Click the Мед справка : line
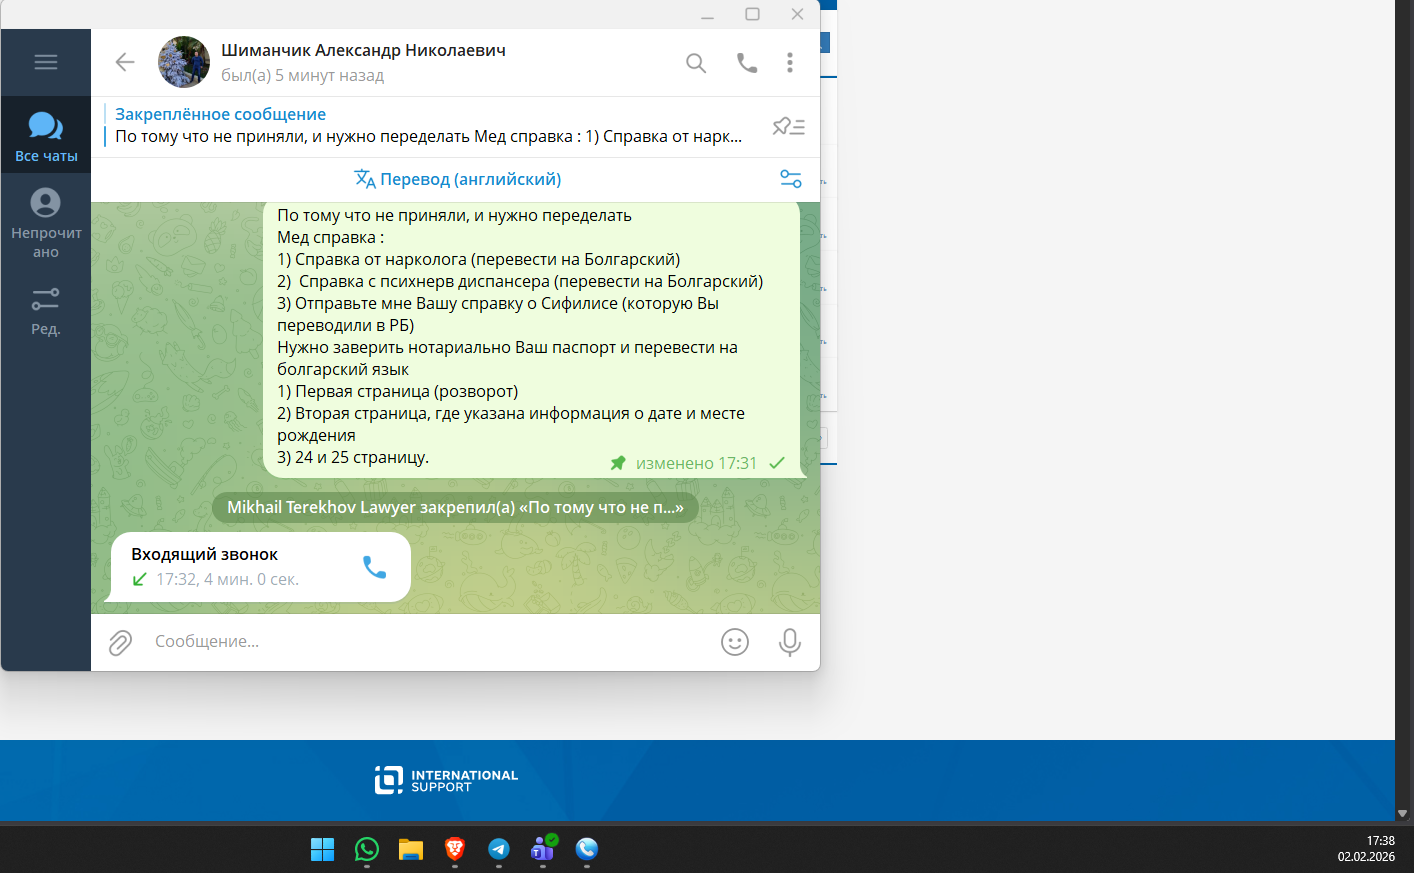 tap(330, 237)
